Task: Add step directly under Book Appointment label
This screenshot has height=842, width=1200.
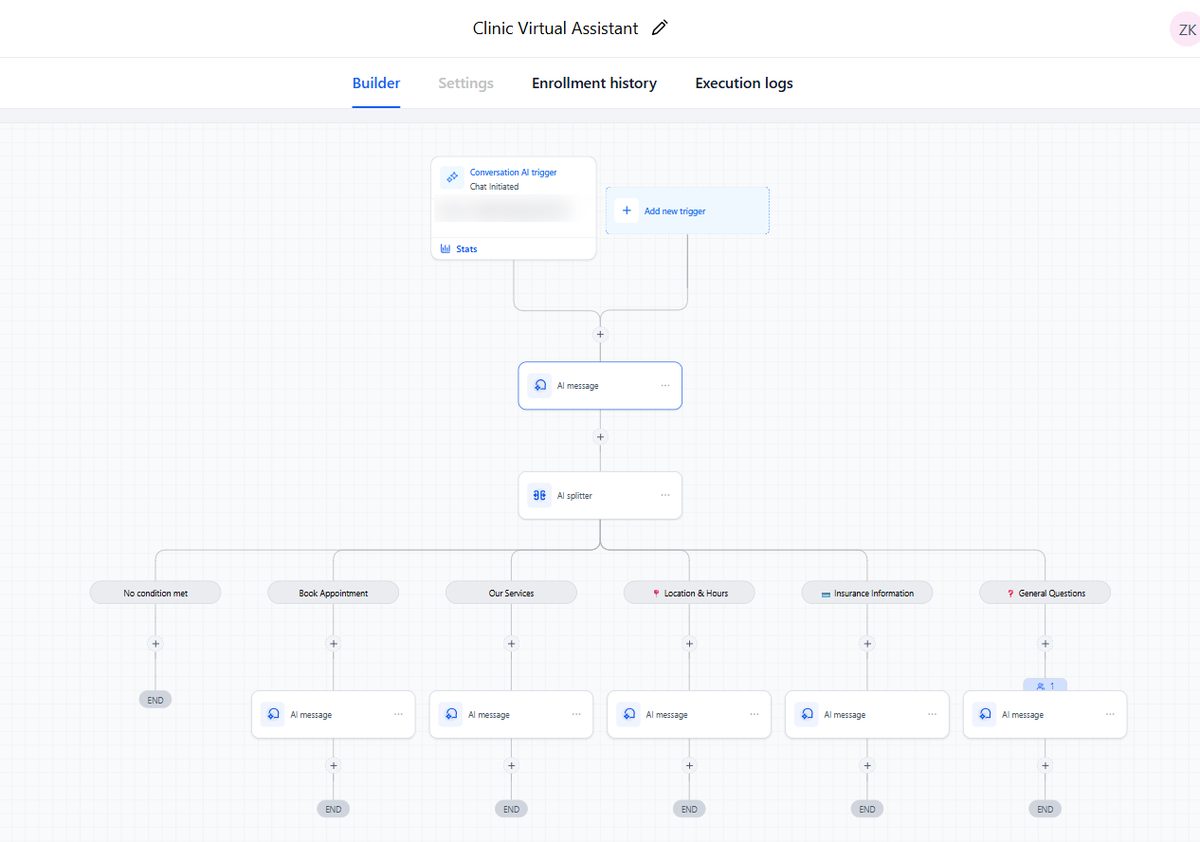Action: [x=333, y=644]
